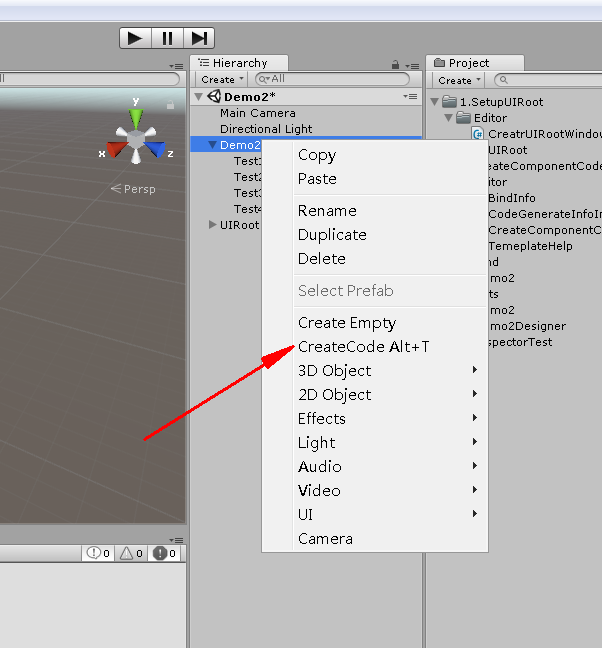Click the Step frame button
This screenshot has height=648, width=602.
199,38
